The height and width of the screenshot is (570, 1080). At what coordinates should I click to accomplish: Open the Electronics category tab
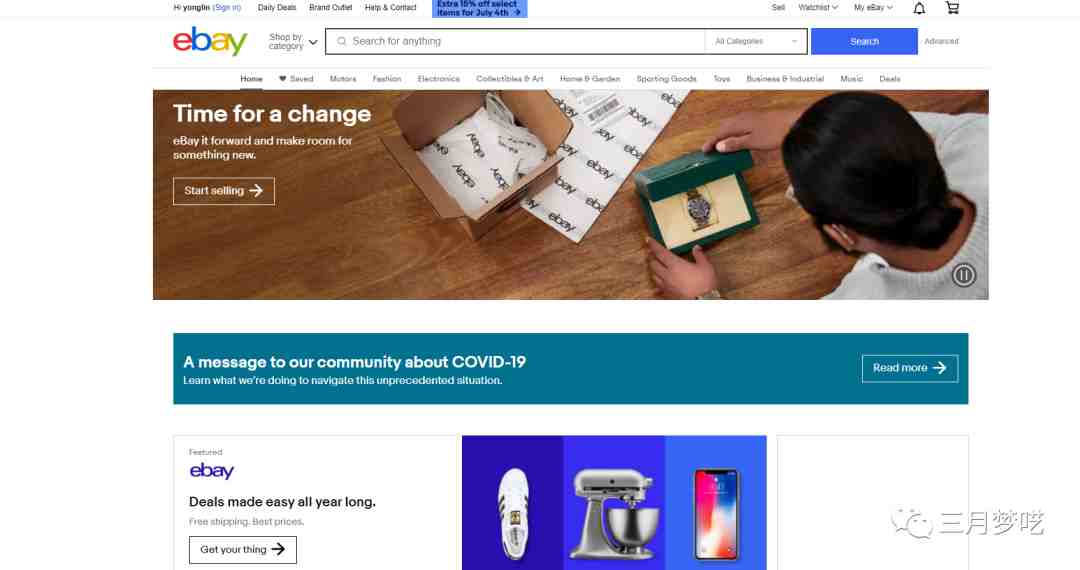click(x=438, y=78)
